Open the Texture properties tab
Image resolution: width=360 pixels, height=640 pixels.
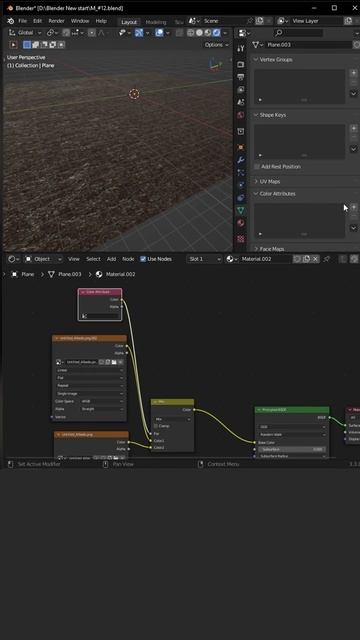(241, 238)
